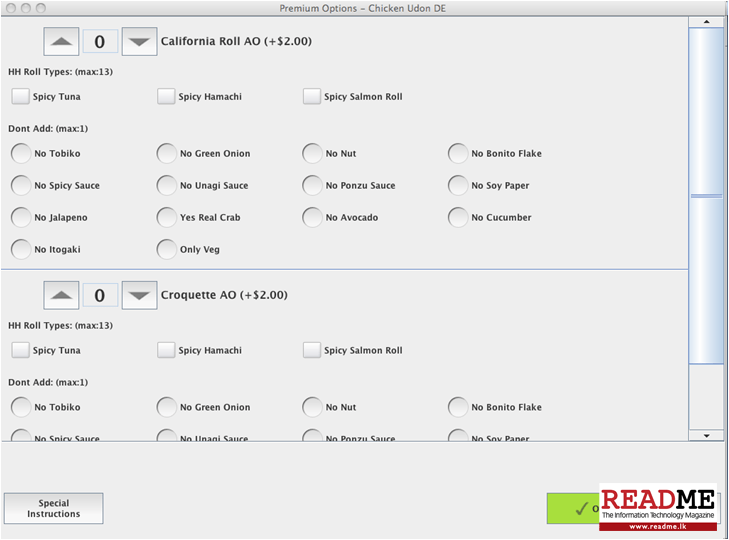This screenshot has height=540, width=729.
Task: Select No Tobiko for California Roll
Action: point(21,154)
